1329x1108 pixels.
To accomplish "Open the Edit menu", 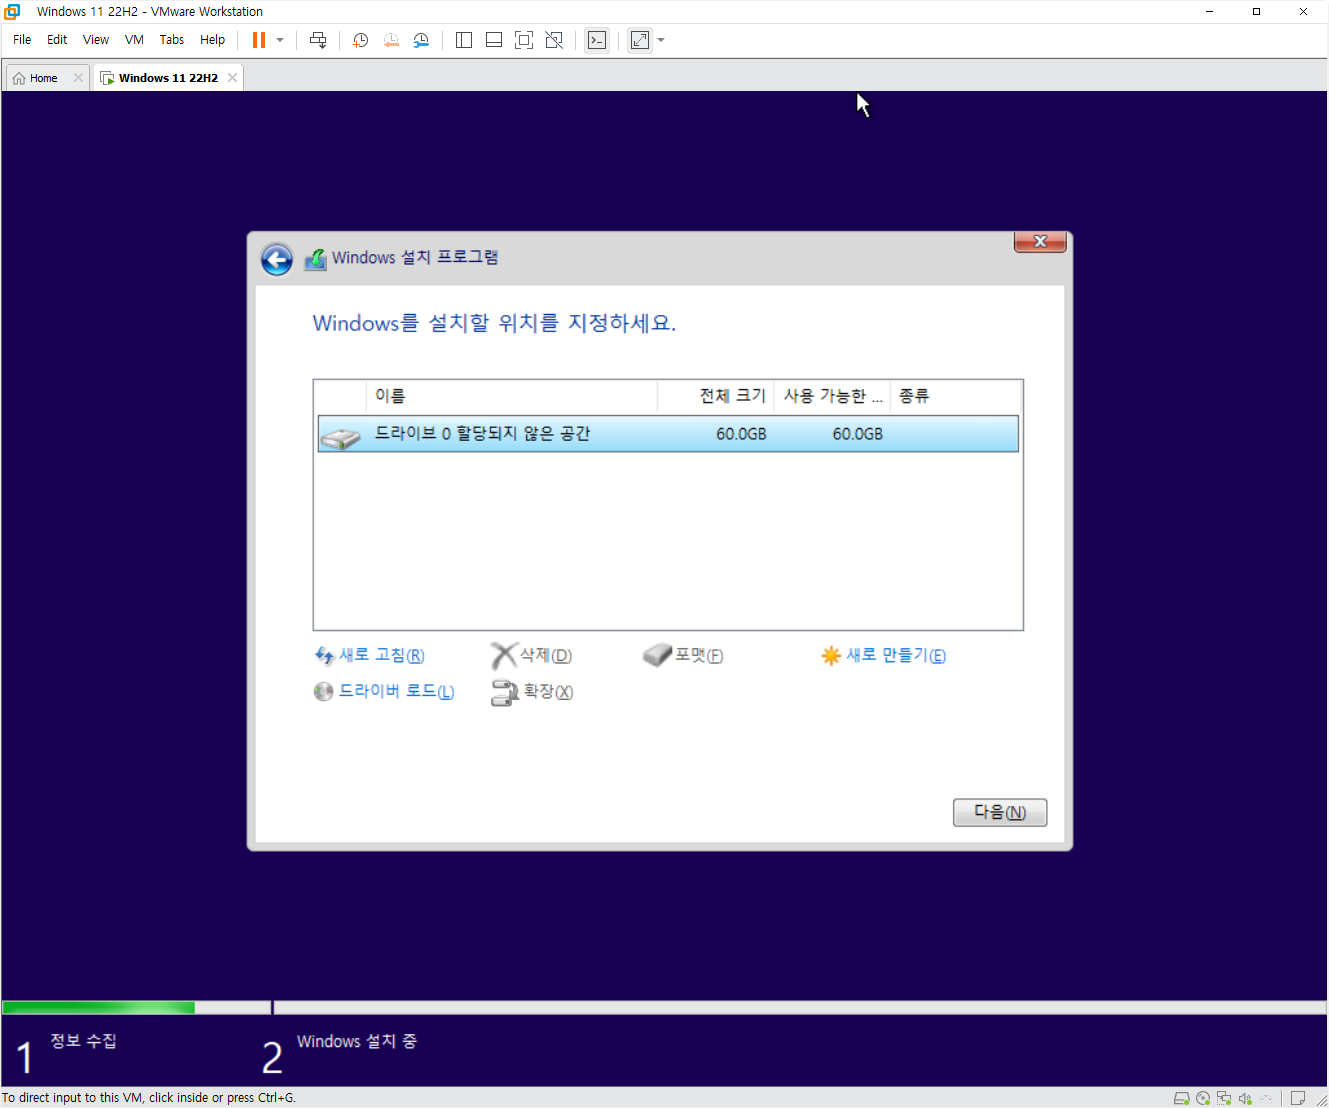I will [57, 40].
